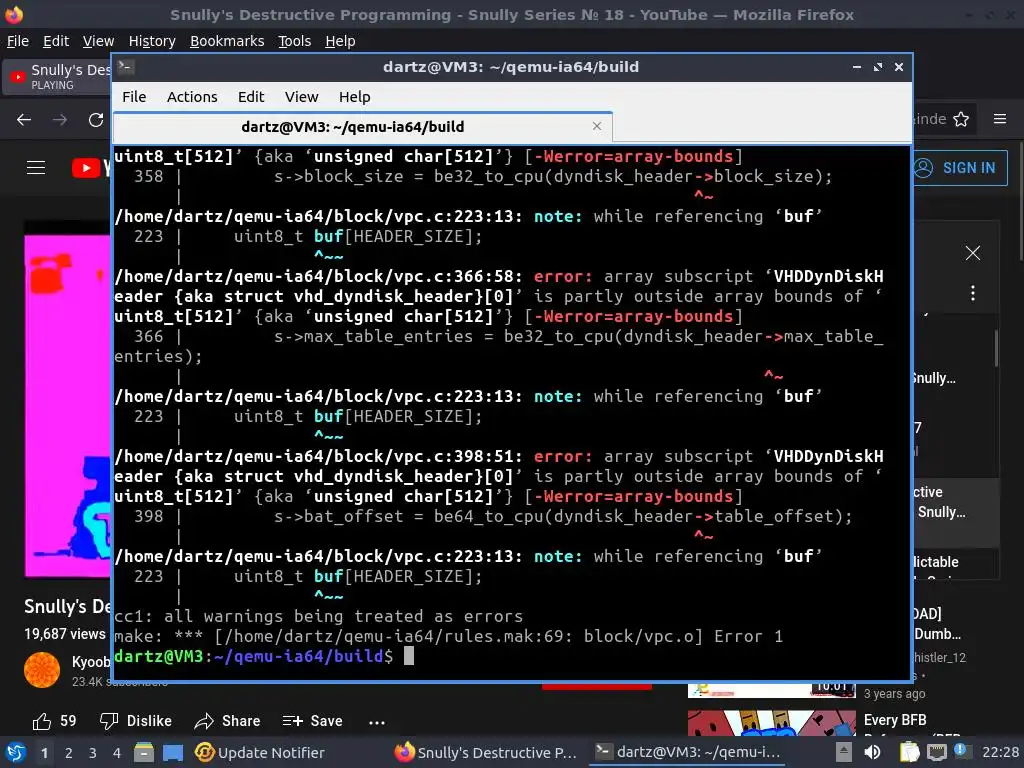Activate dartz@VM3 terminal taskbar entry

pos(688,752)
